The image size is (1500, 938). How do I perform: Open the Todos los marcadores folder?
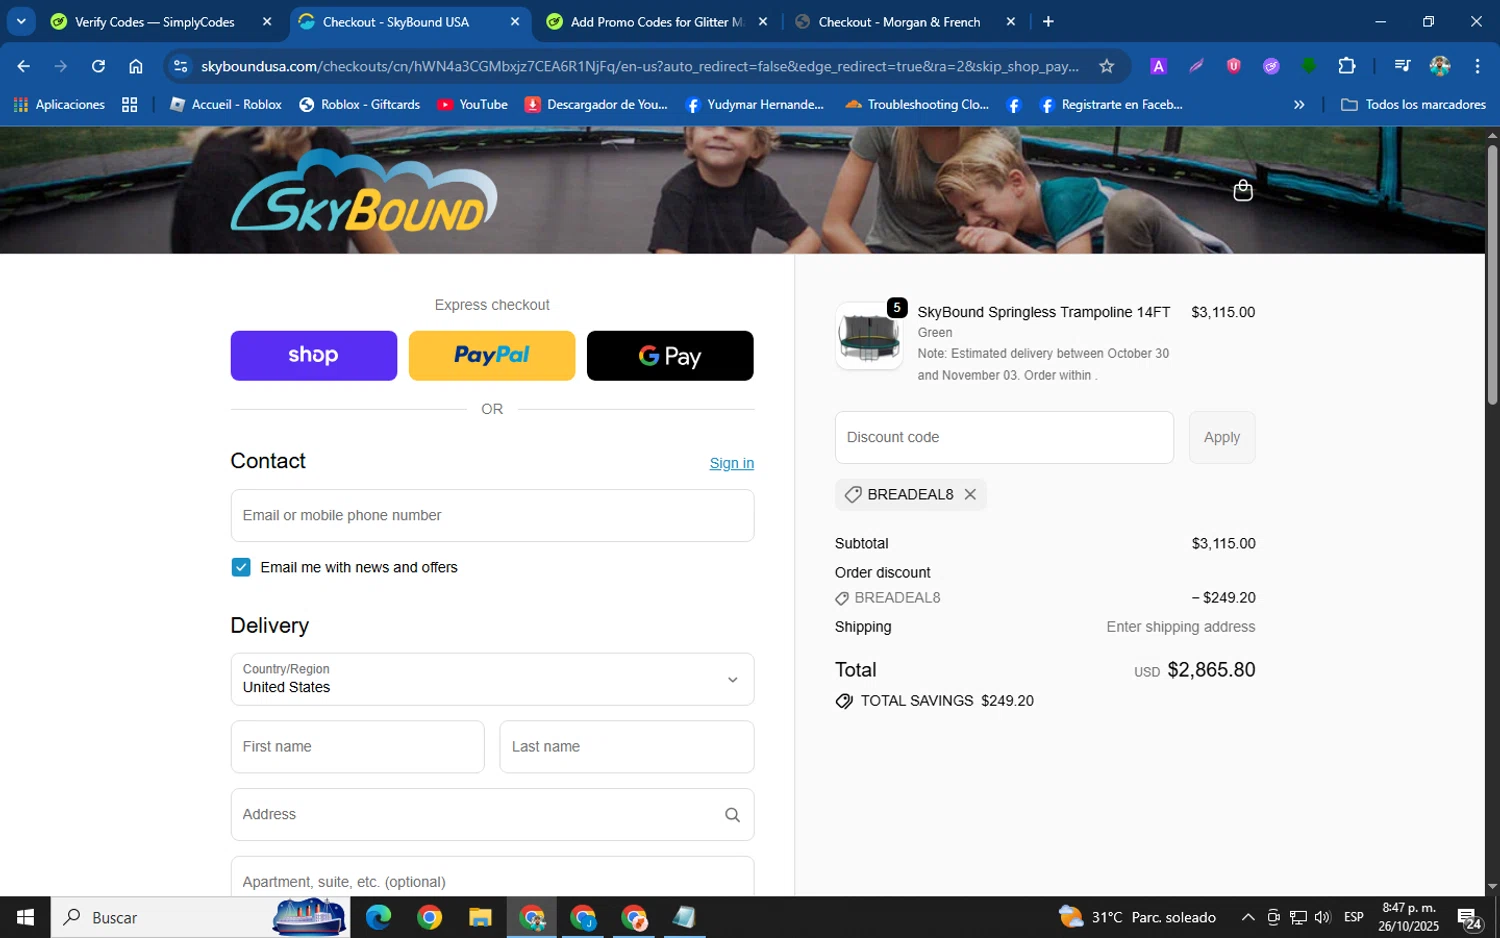1413,104
